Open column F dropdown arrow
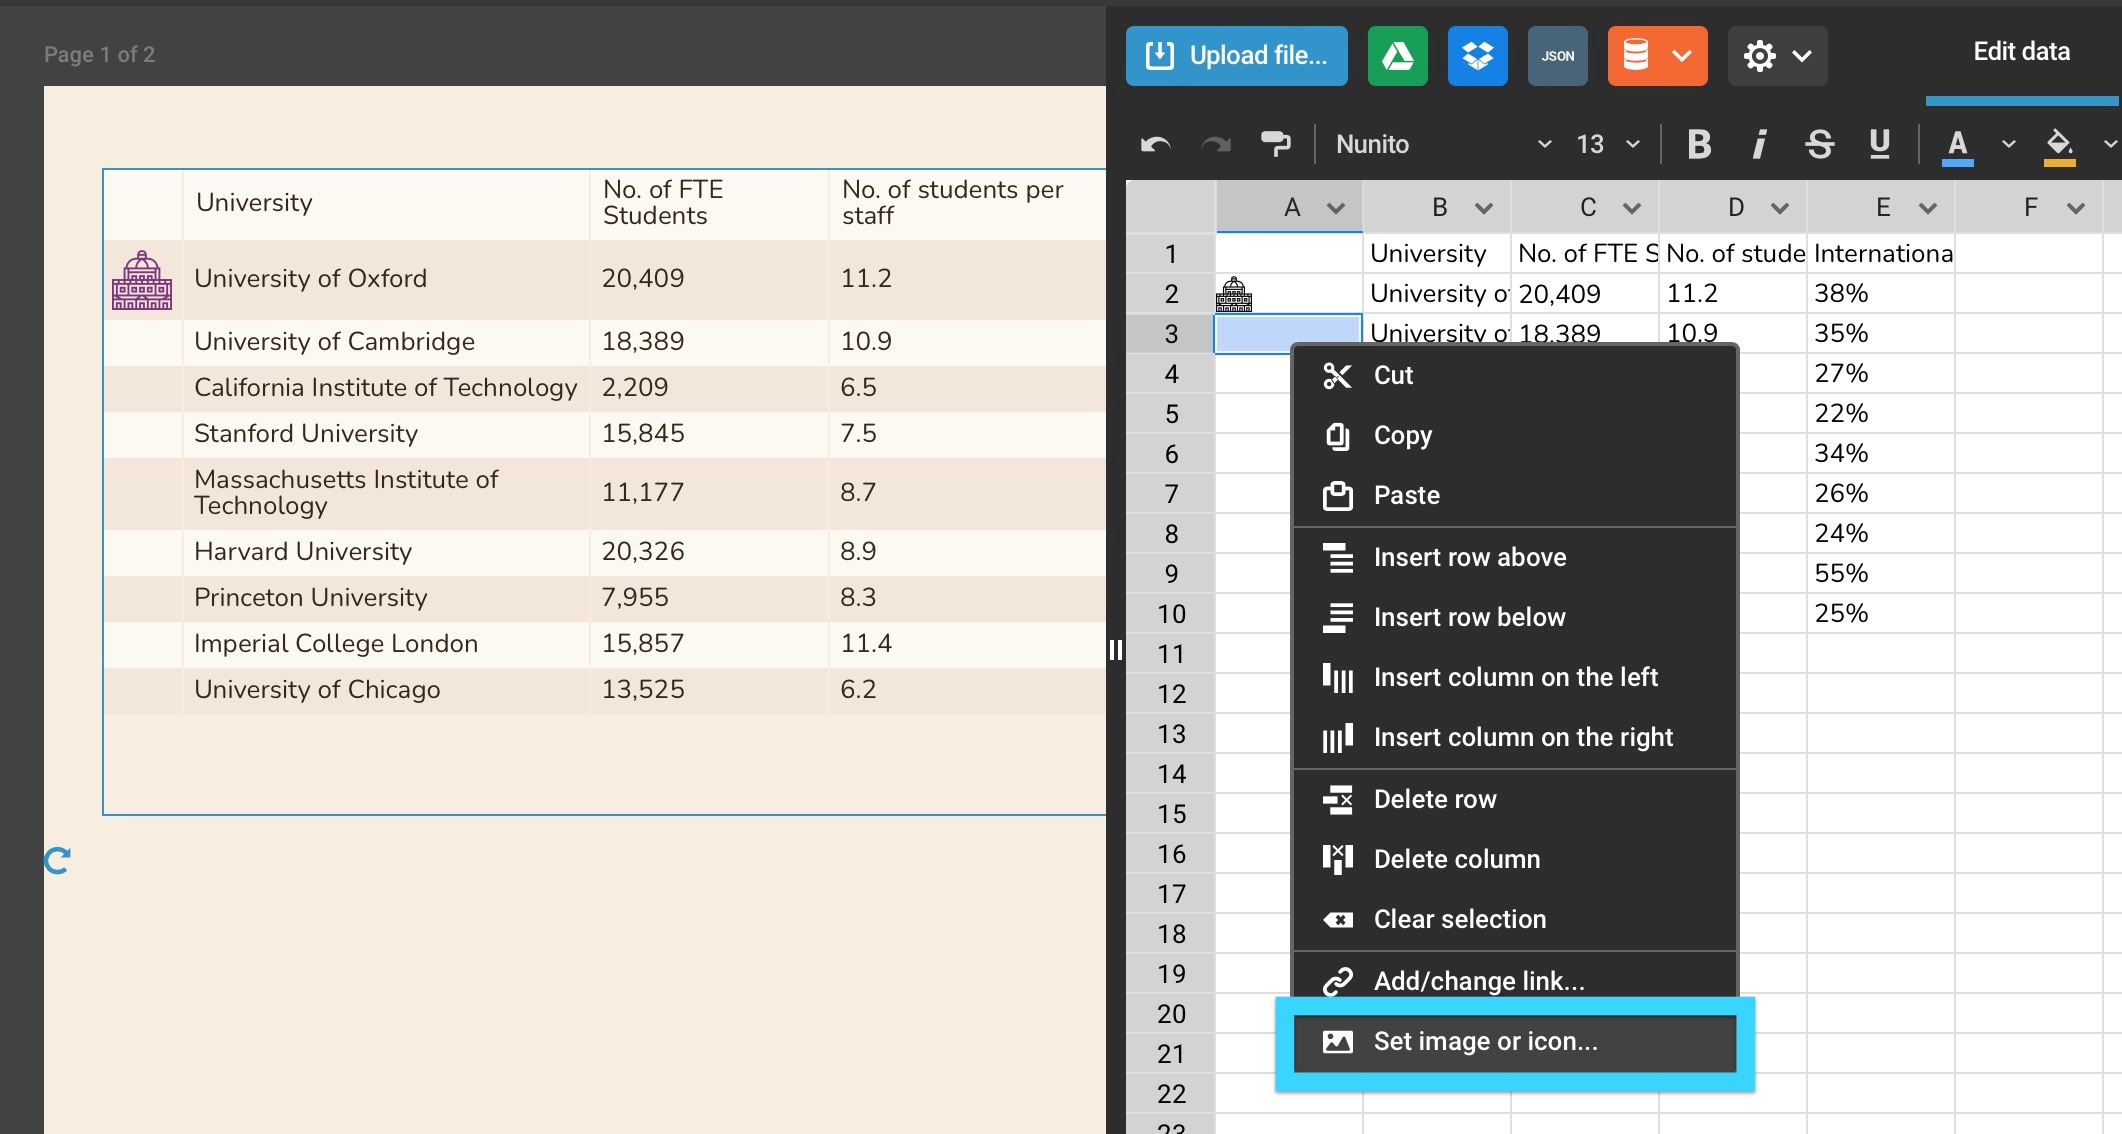 coord(2076,208)
